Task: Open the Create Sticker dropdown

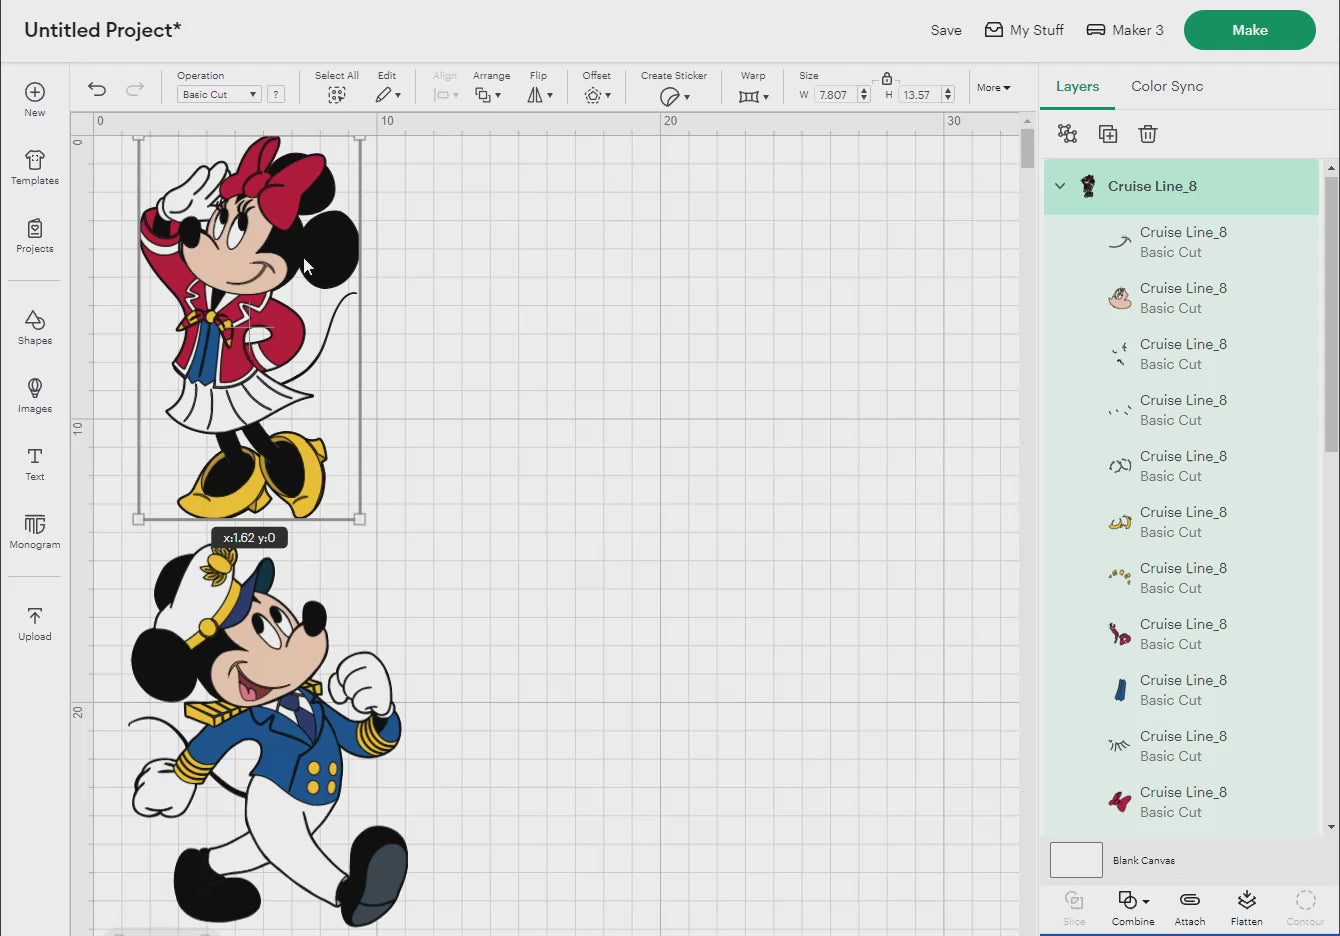Action: [x=675, y=96]
